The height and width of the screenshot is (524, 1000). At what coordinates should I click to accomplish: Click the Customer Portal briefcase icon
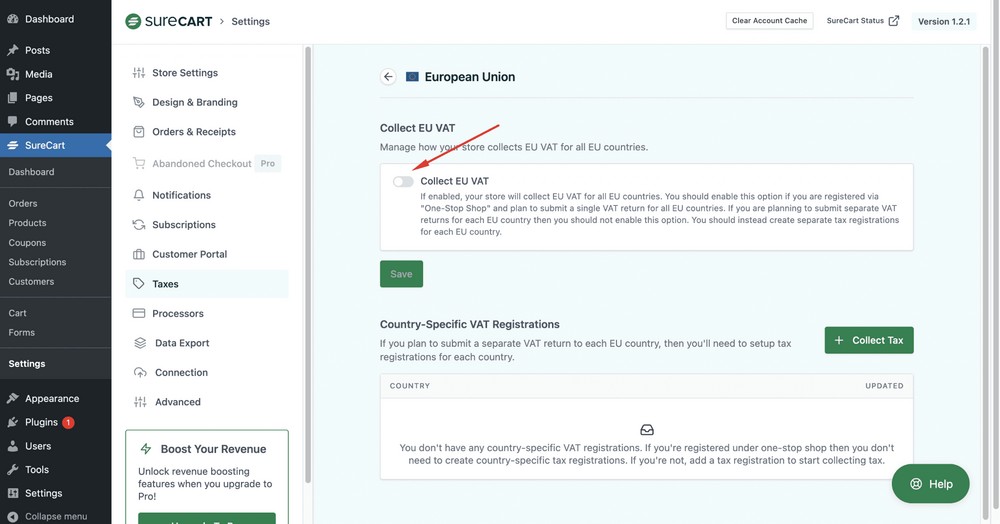coord(138,254)
